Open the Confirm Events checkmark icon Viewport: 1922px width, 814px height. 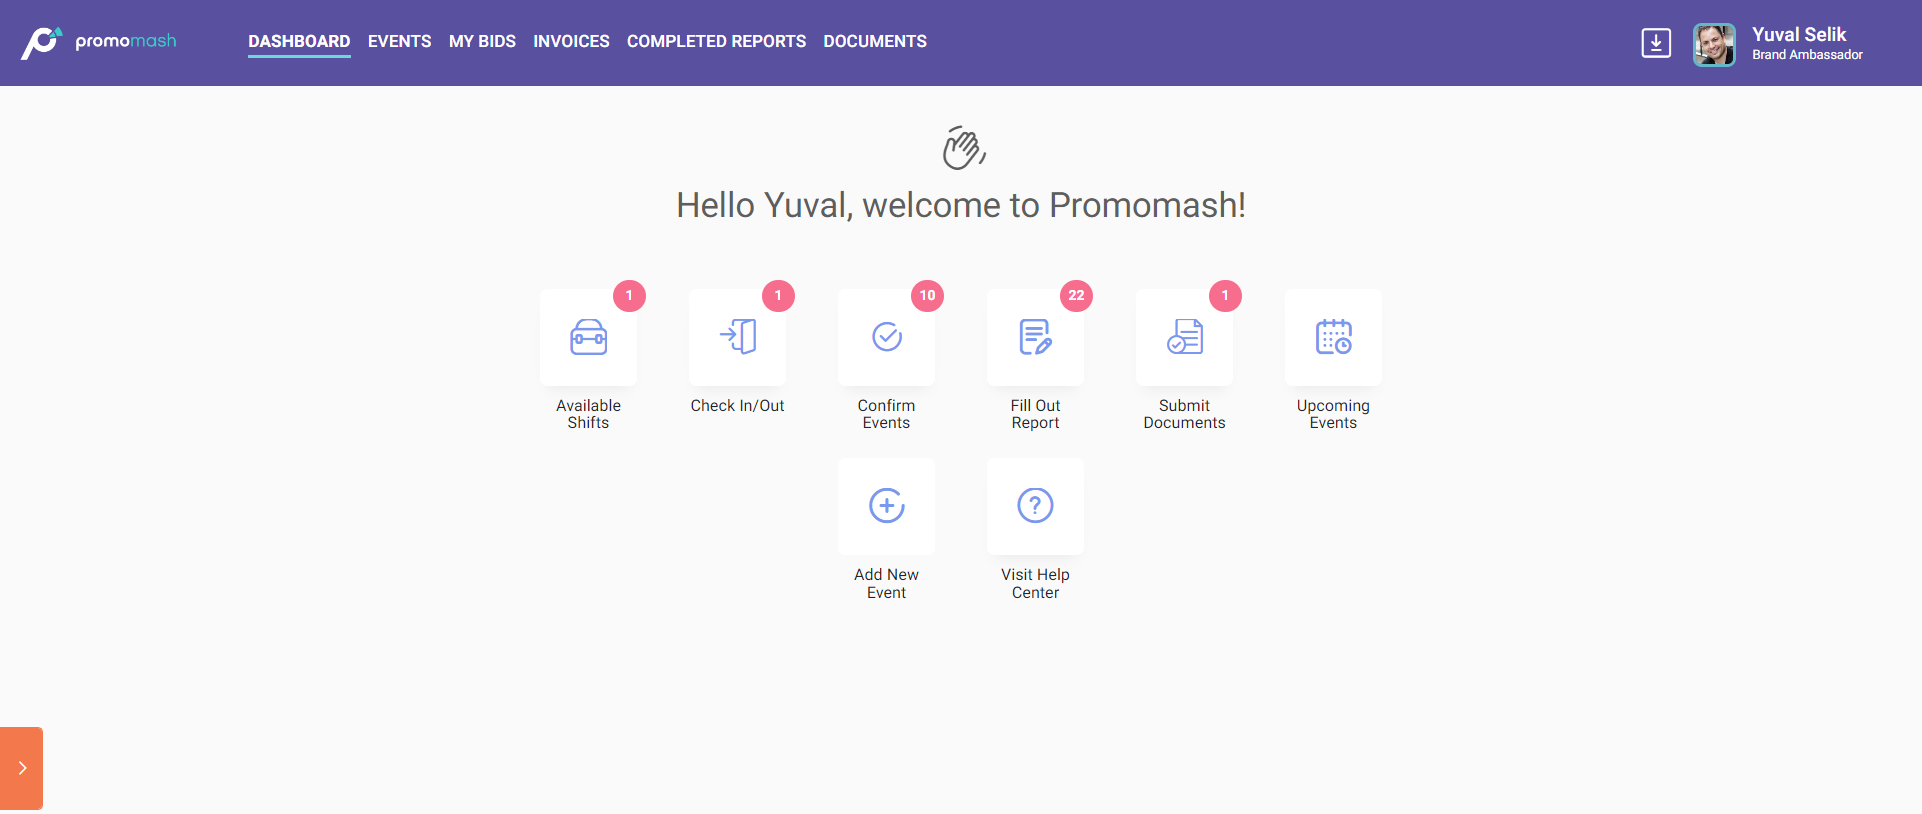click(886, 338)
